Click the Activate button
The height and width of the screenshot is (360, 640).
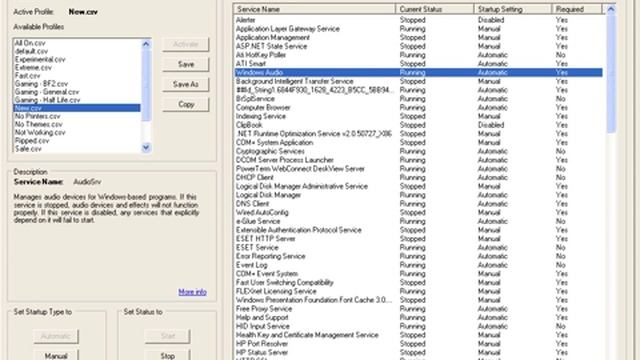coord(186,44)
